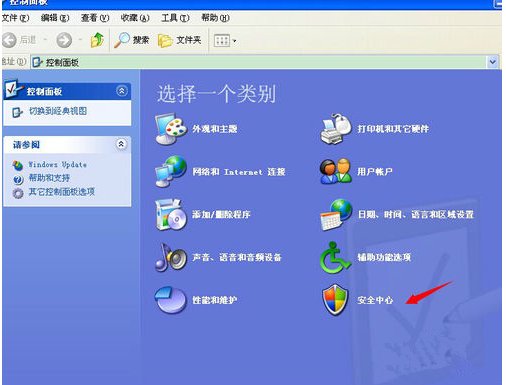The image size is (506, 385).
Task: Click the 日期、时间、语言和区域设置 label
Action: (416, 214)
